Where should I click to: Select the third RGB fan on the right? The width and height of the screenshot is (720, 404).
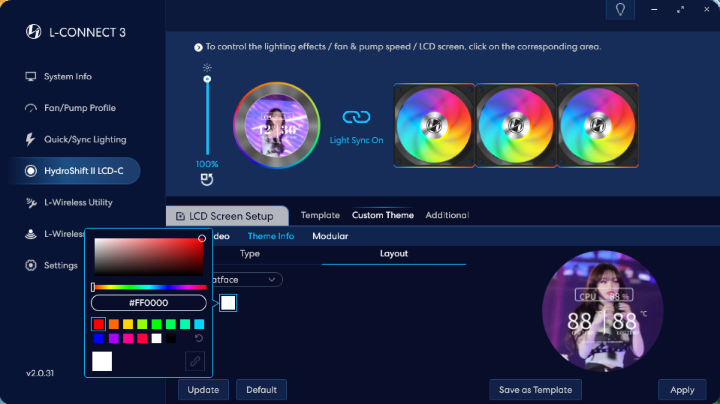(x=597, y=124)
